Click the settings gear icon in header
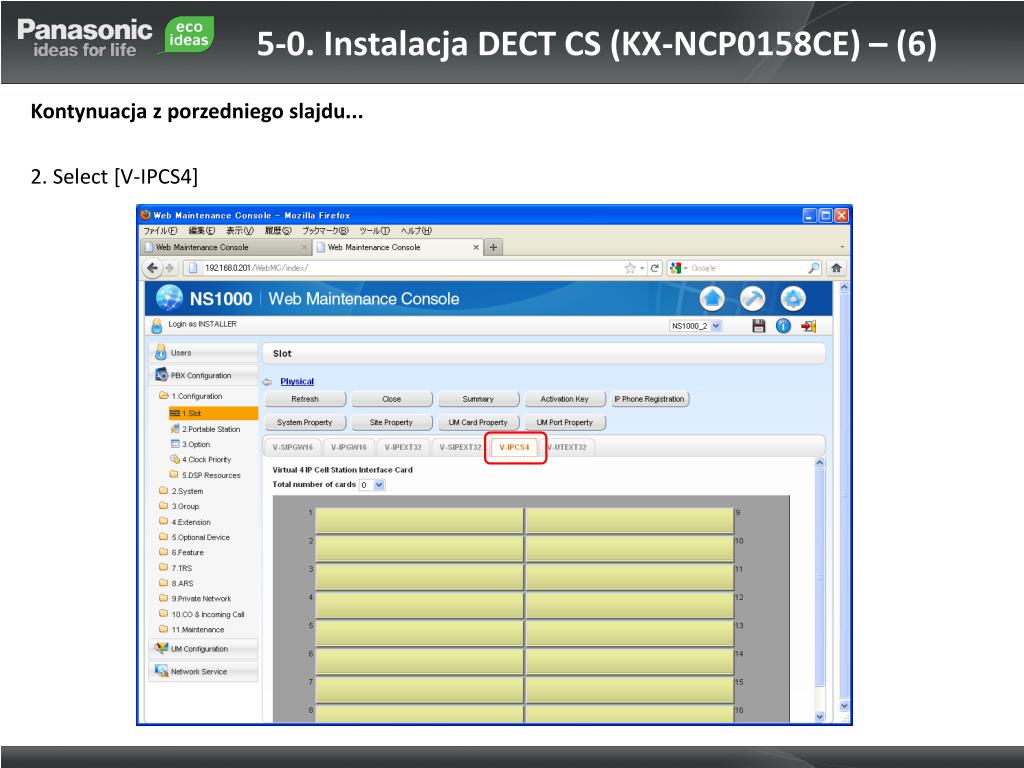1024x768 pixels. [x=793, y=299]
